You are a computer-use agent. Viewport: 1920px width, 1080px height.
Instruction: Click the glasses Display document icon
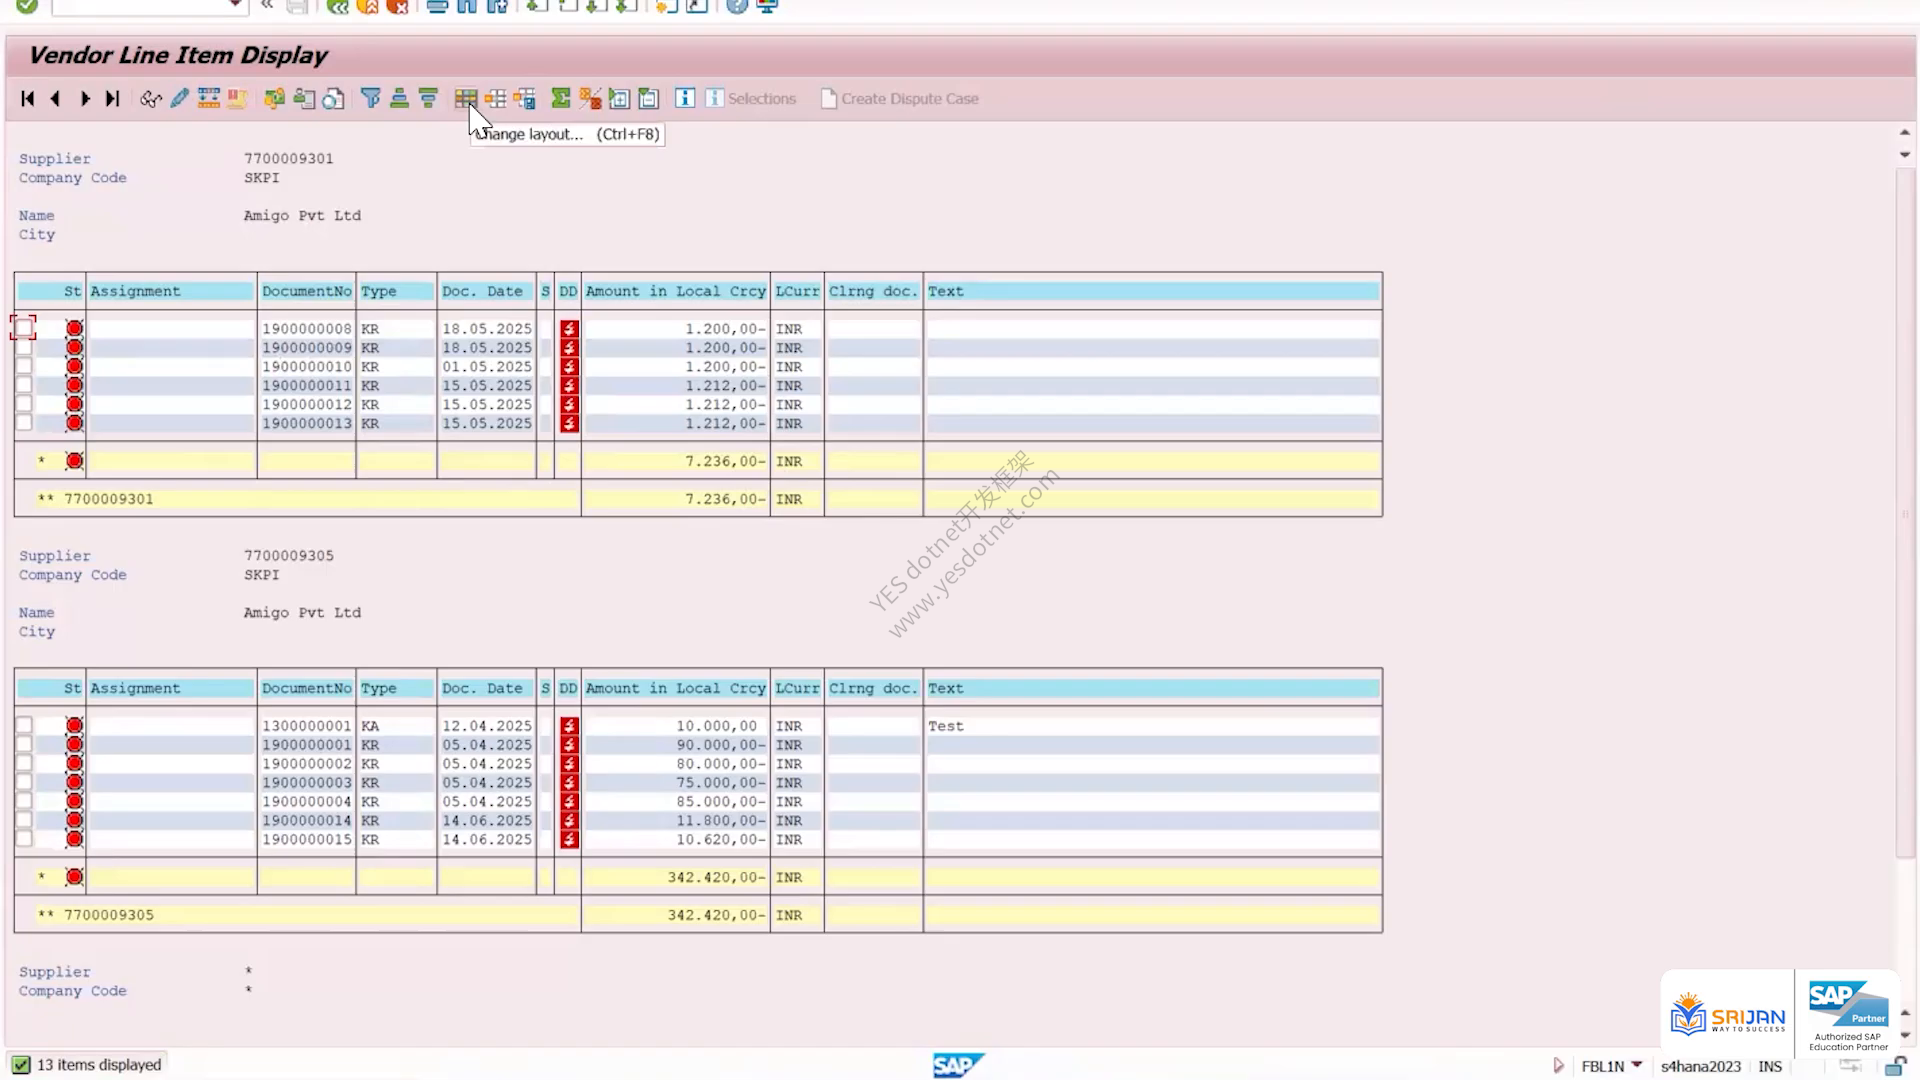pyautogui.click(x=151, y=98)
